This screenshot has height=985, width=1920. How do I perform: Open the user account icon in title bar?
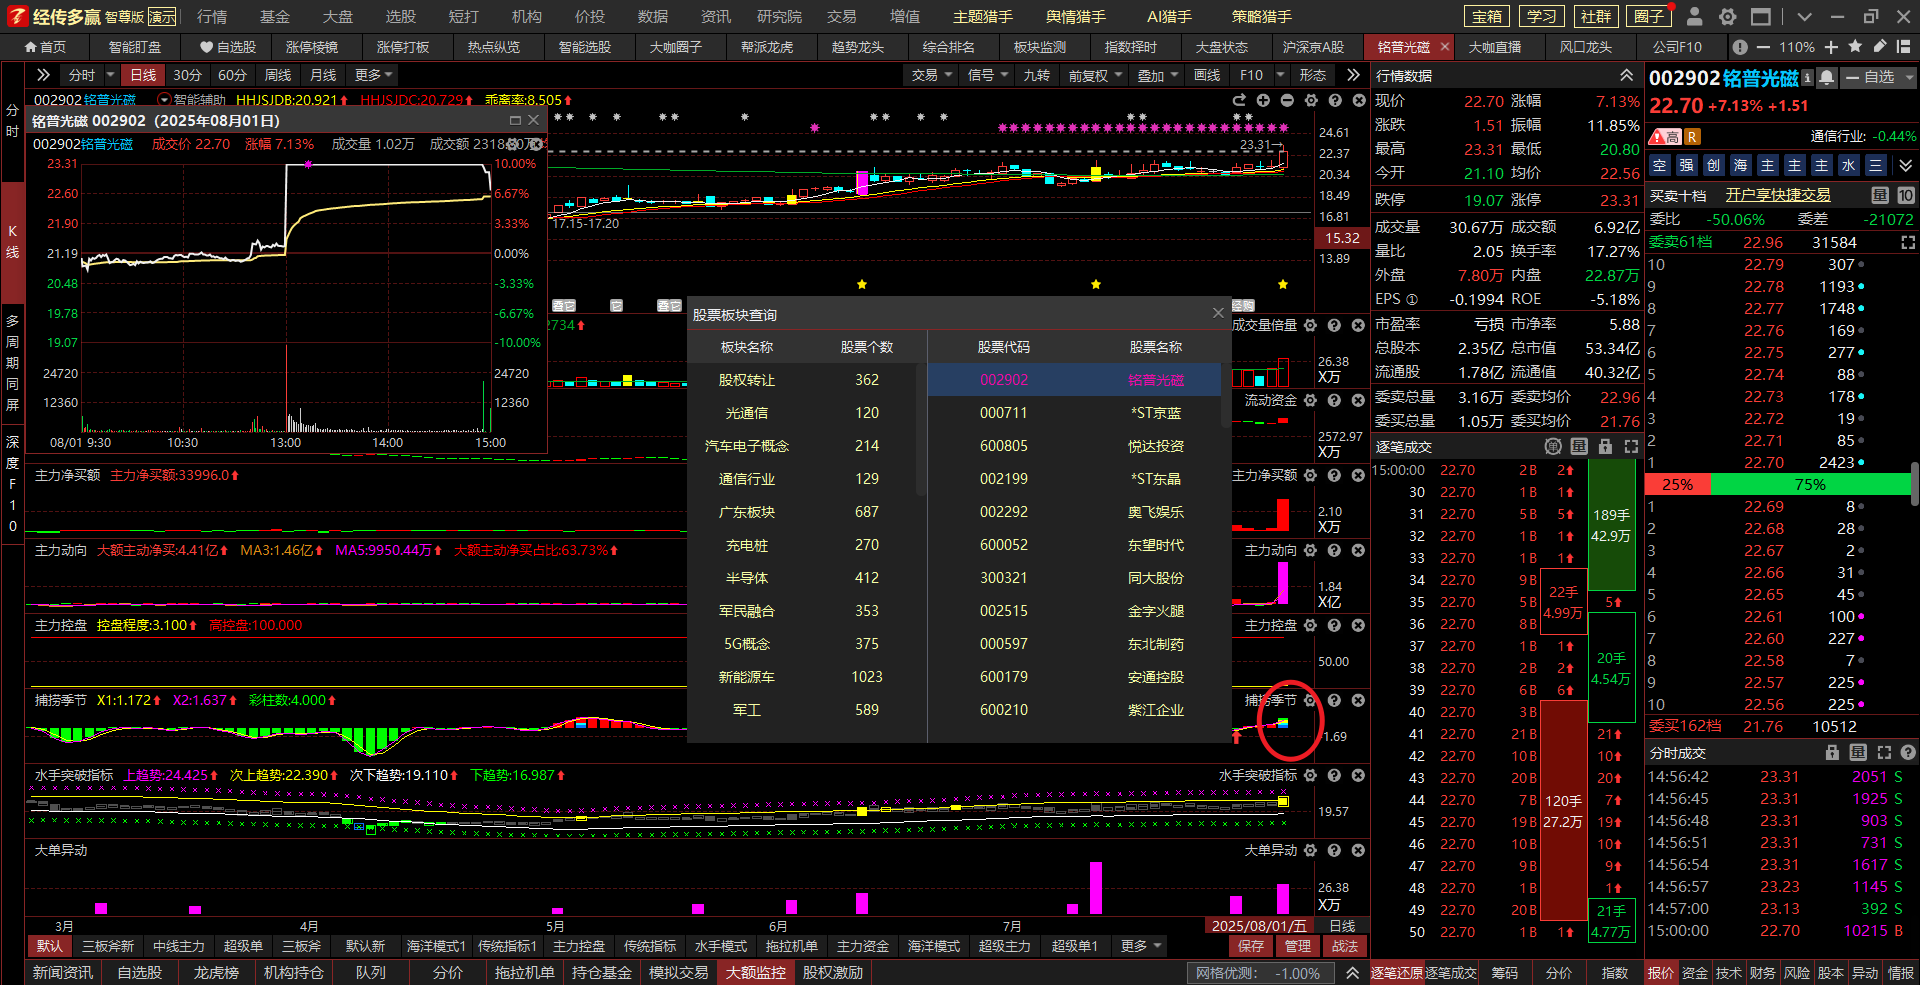(x=1694, y=16)
